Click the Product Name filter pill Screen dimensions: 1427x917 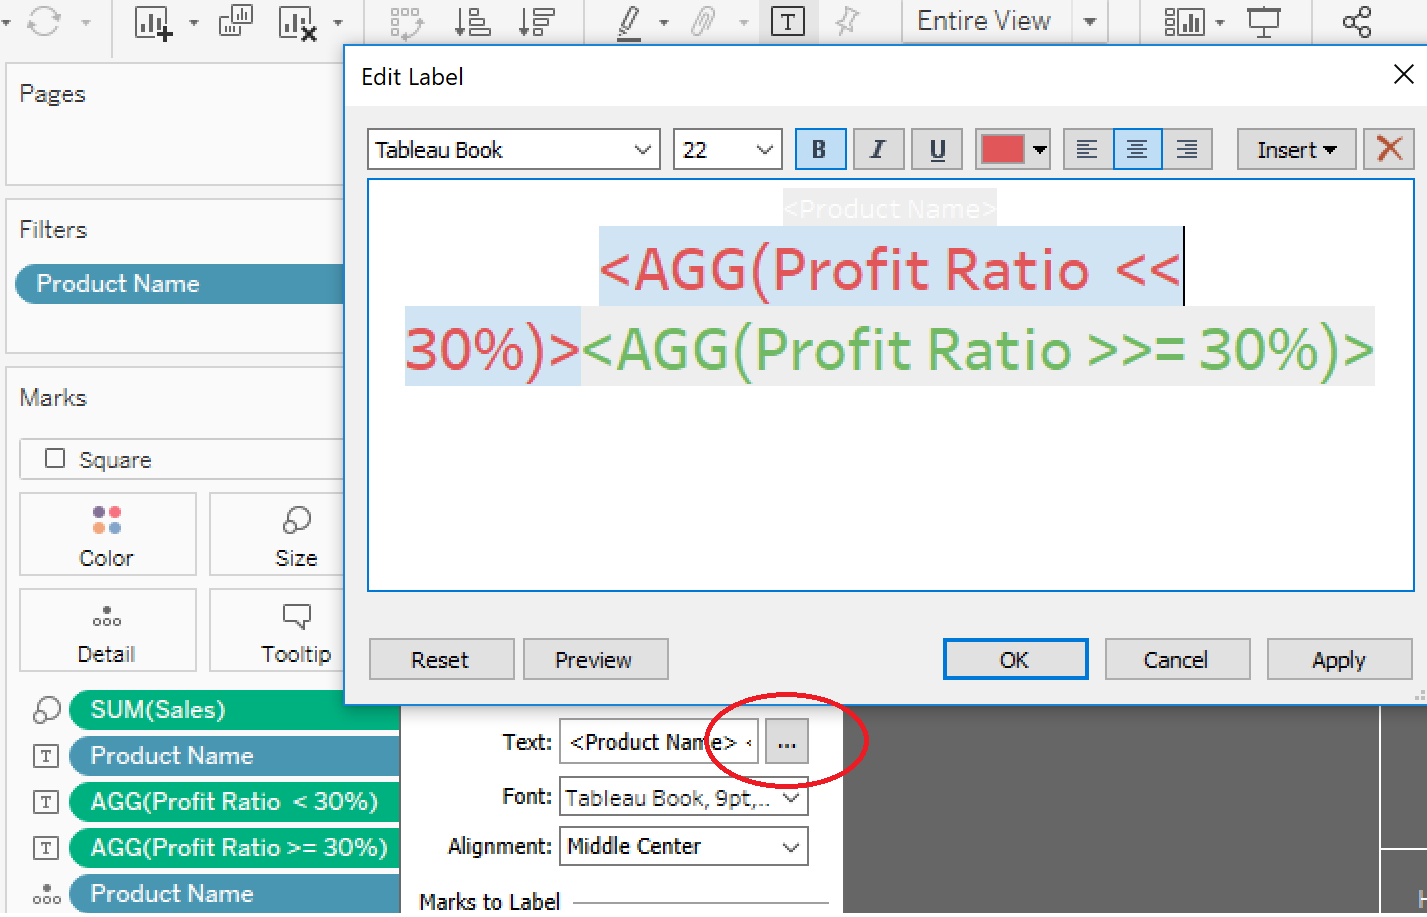coord(181,284)
